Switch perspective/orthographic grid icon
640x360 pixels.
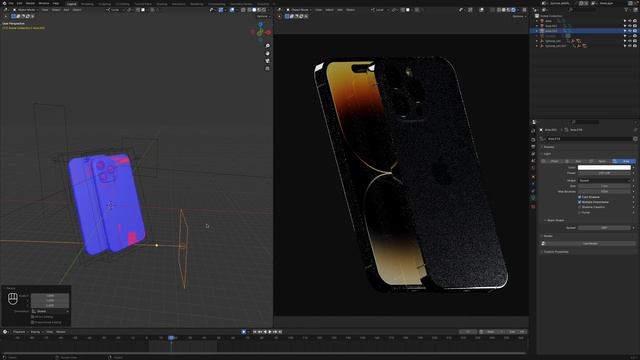click(x=268, y=68)
